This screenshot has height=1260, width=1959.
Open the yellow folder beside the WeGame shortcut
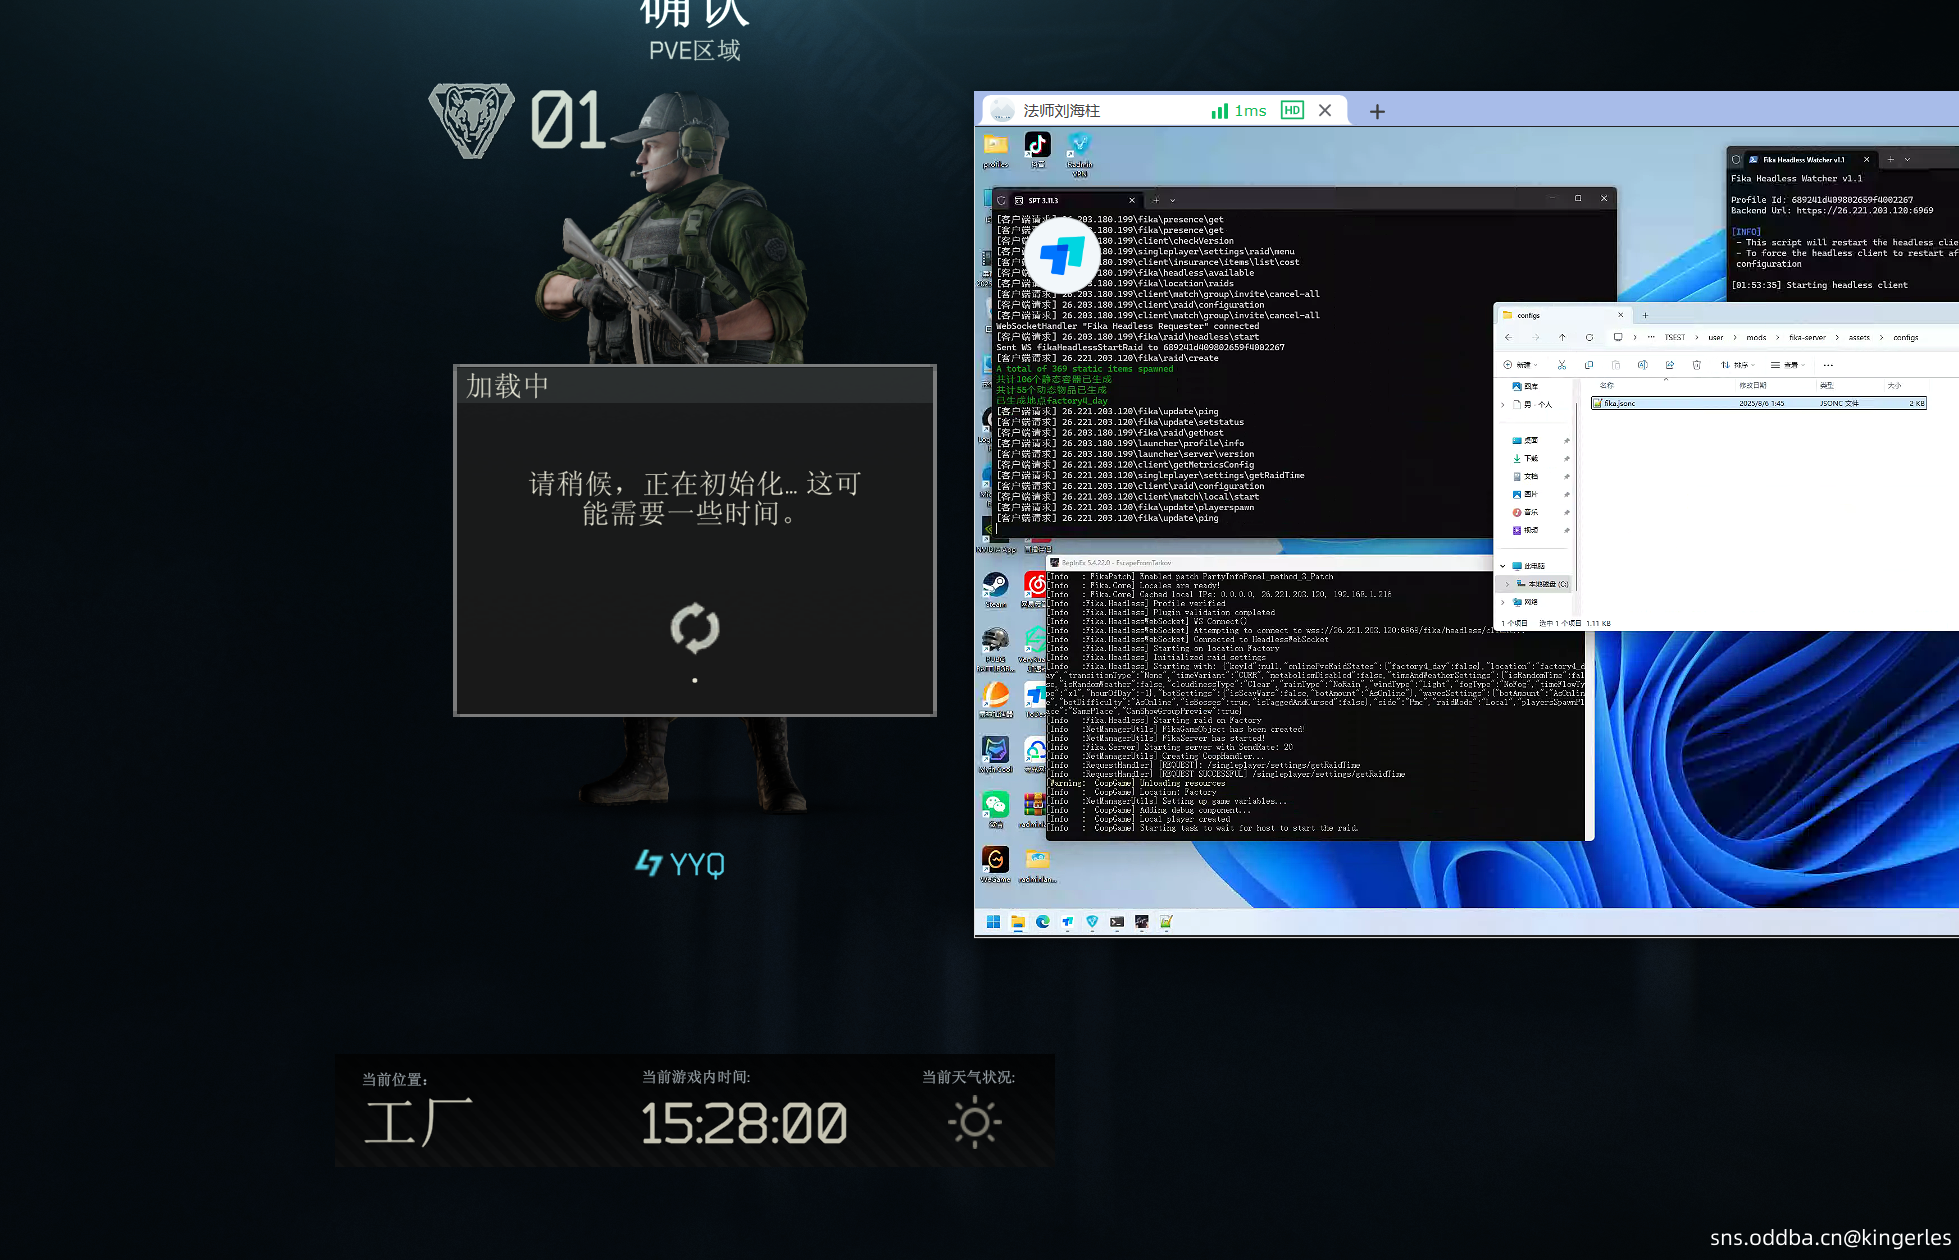(x=1037, y=864)
